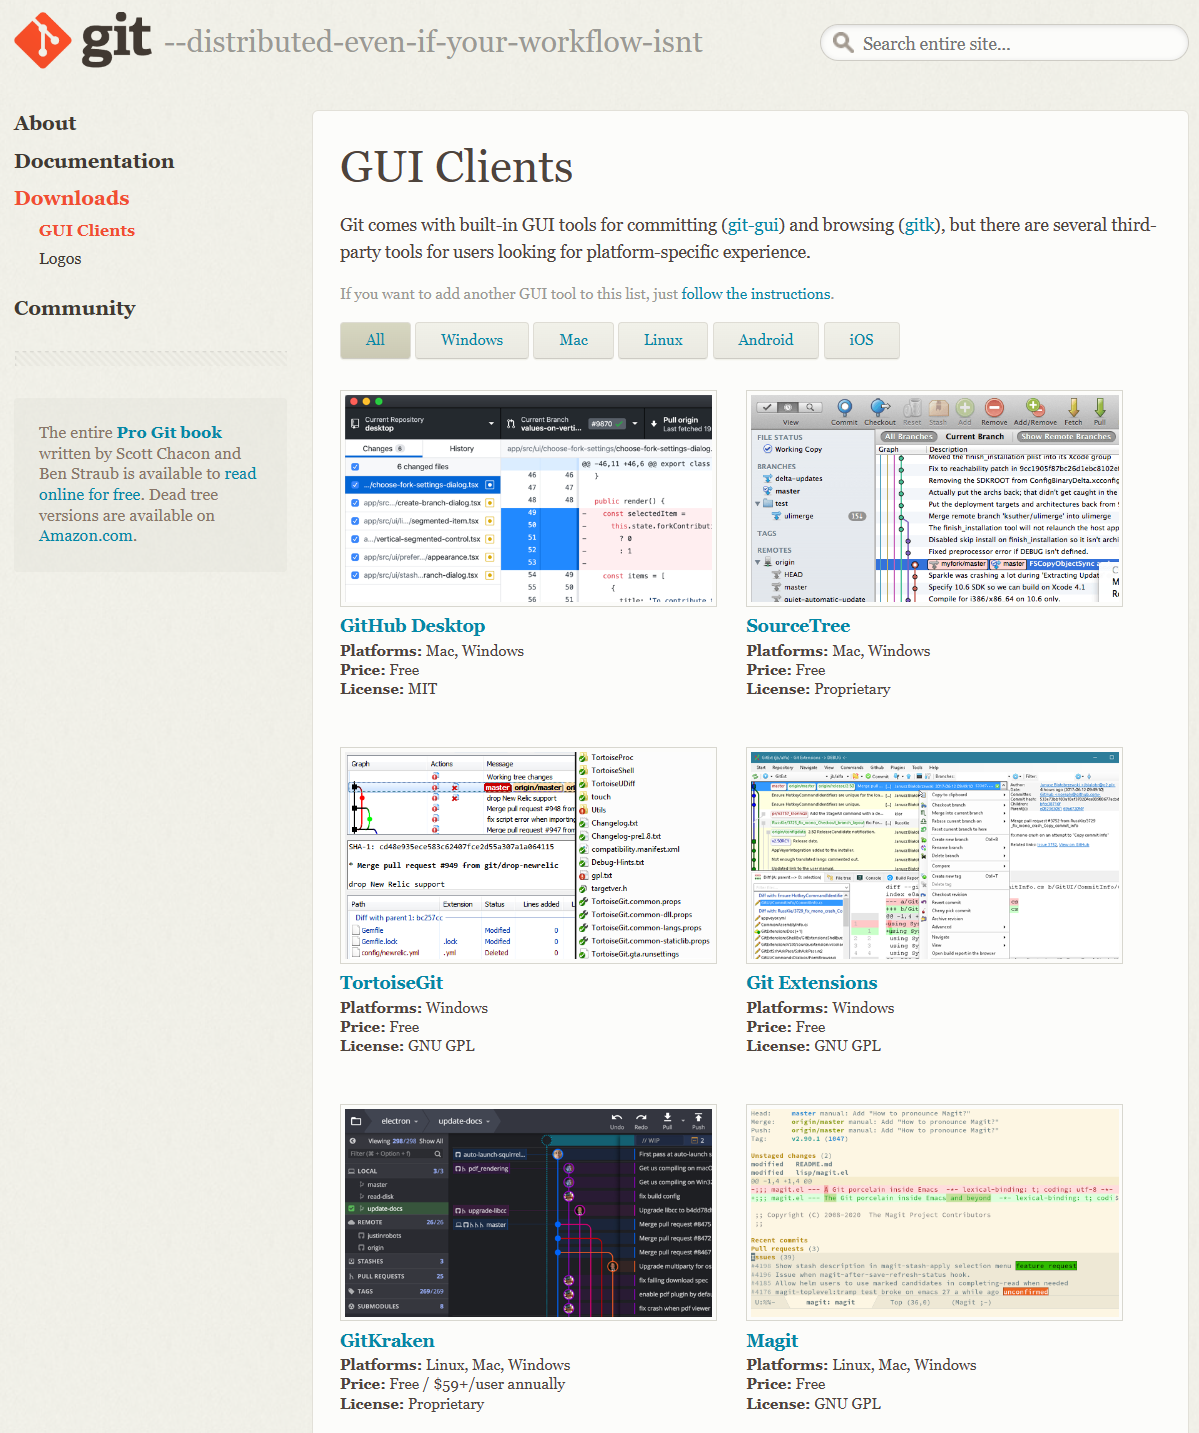This screenshot has width=1199, height=1433.
Task: Open the SourceTree title link
Action: (798, 626)
